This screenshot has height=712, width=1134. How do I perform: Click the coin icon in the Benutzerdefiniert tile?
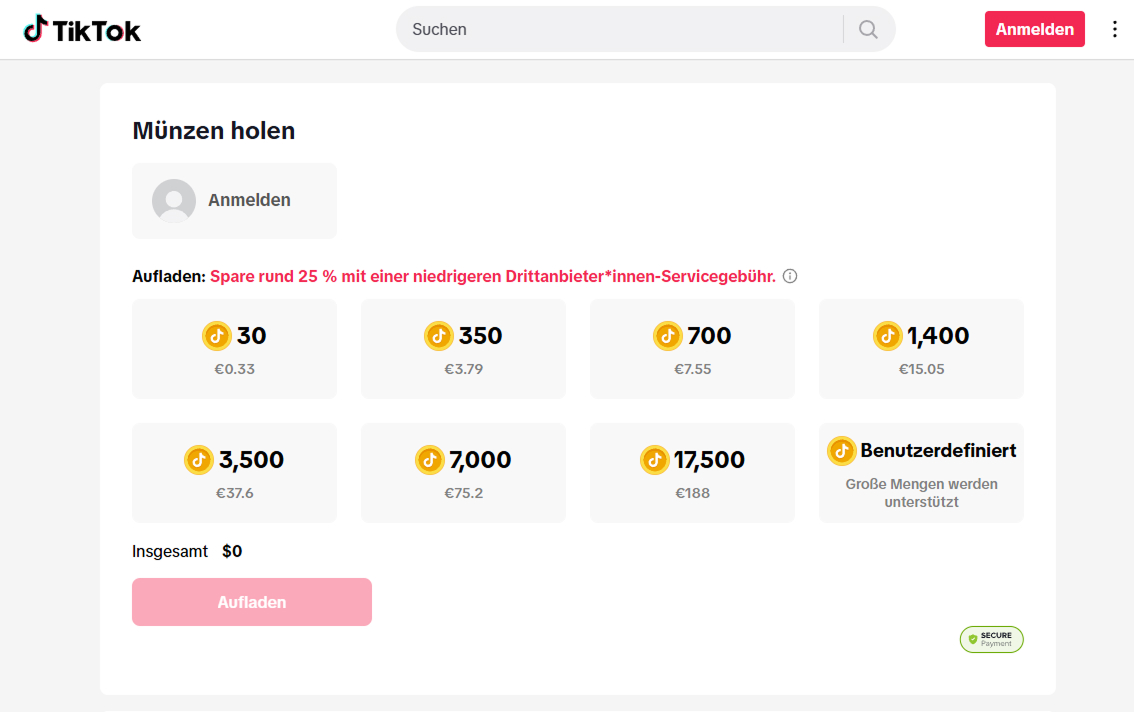click(840, 450)
